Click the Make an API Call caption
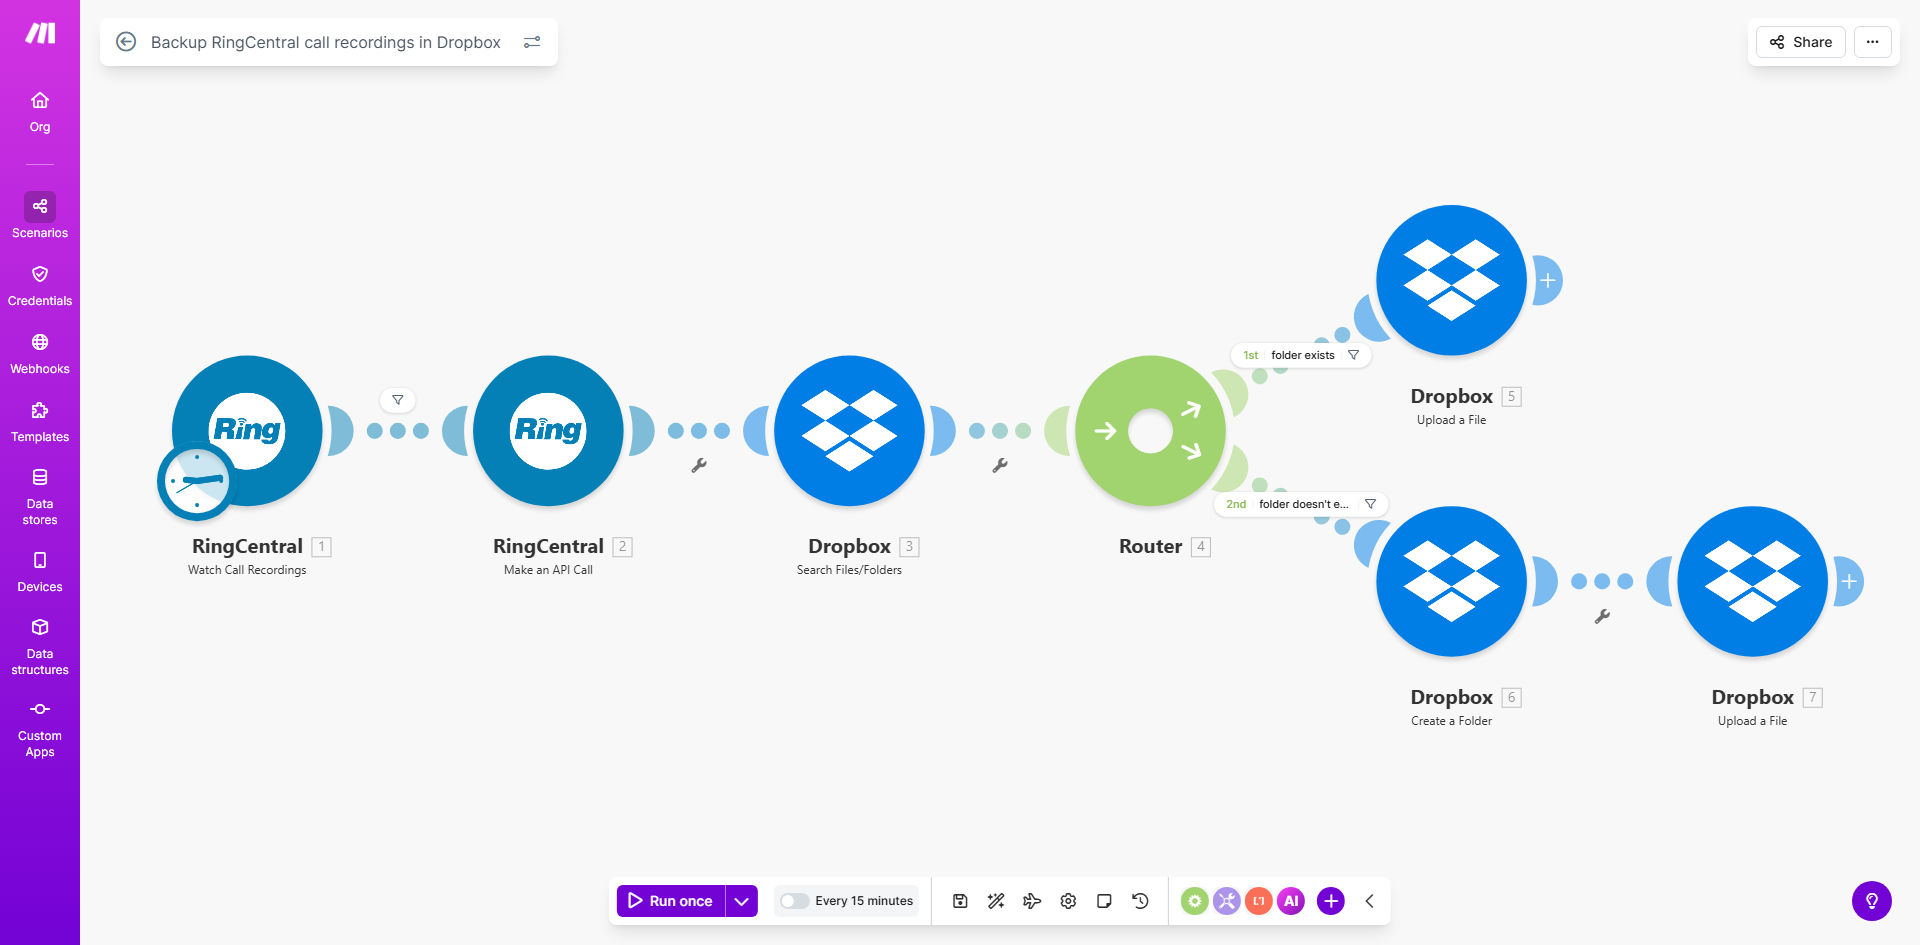Viewport: 1920px width, 945px height. (x=548, y=570)
